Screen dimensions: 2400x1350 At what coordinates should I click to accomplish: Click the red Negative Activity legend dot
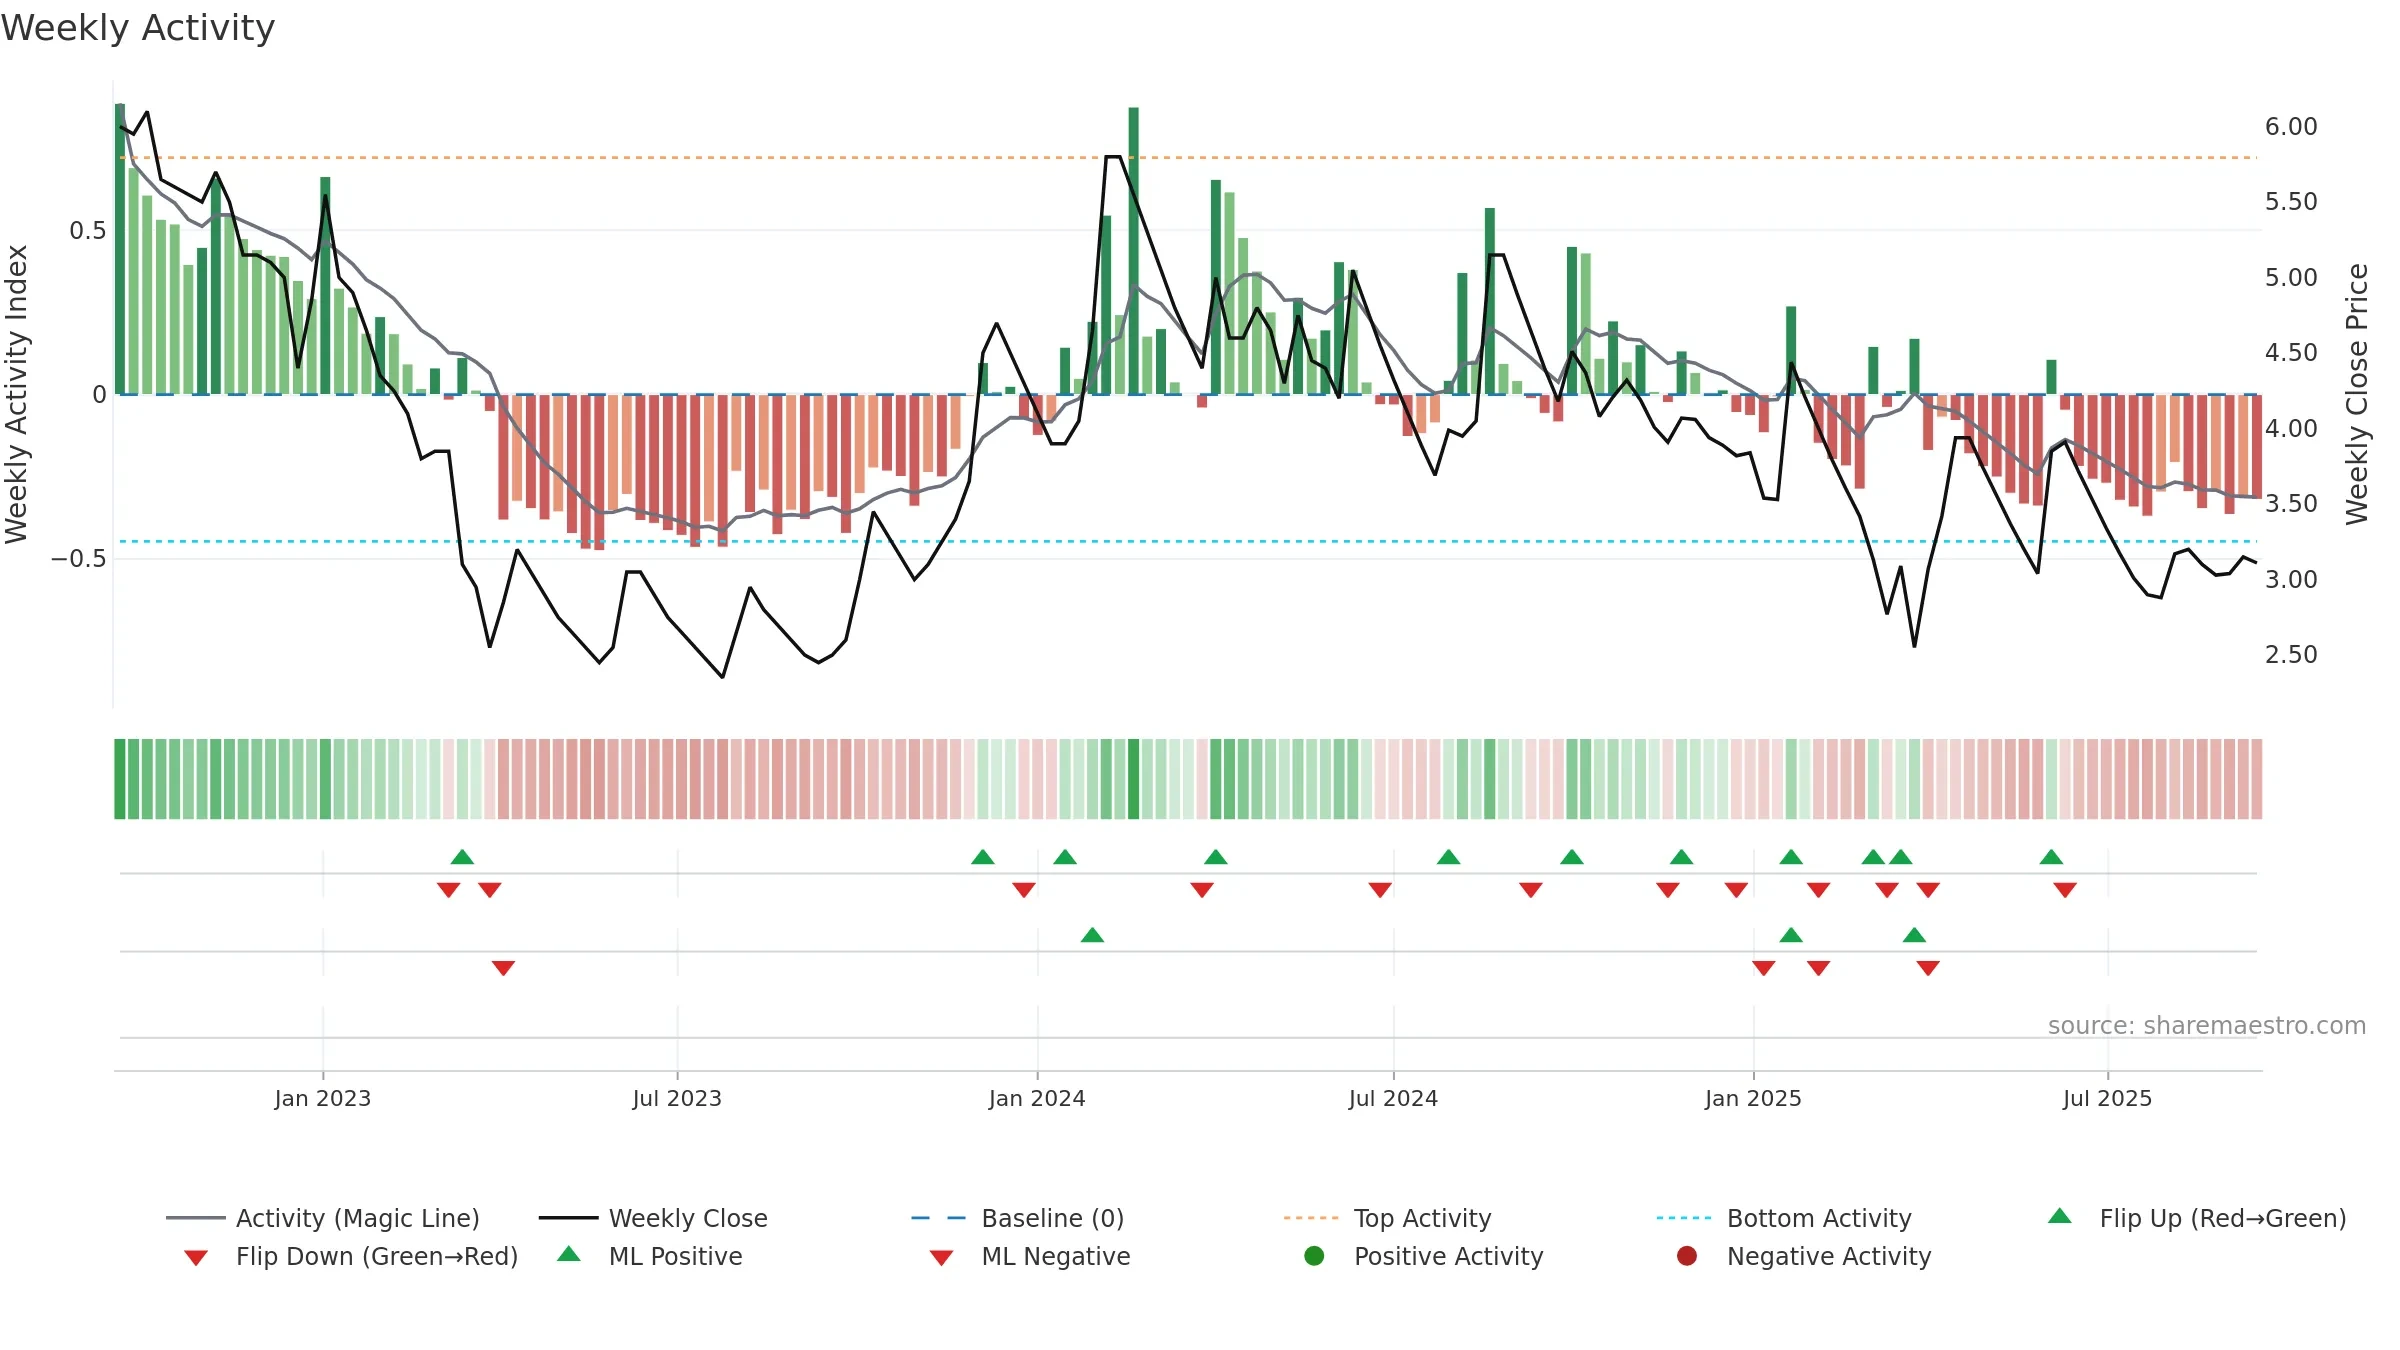tap(1687, 1256)
